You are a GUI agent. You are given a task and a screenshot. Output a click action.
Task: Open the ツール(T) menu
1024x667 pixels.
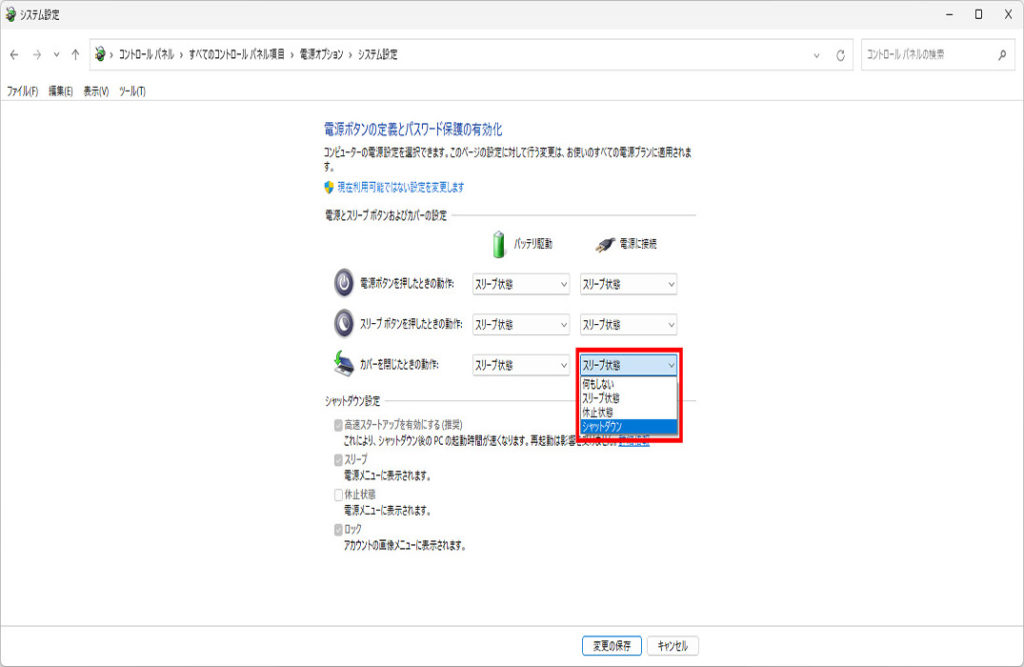tap(132, 91)
